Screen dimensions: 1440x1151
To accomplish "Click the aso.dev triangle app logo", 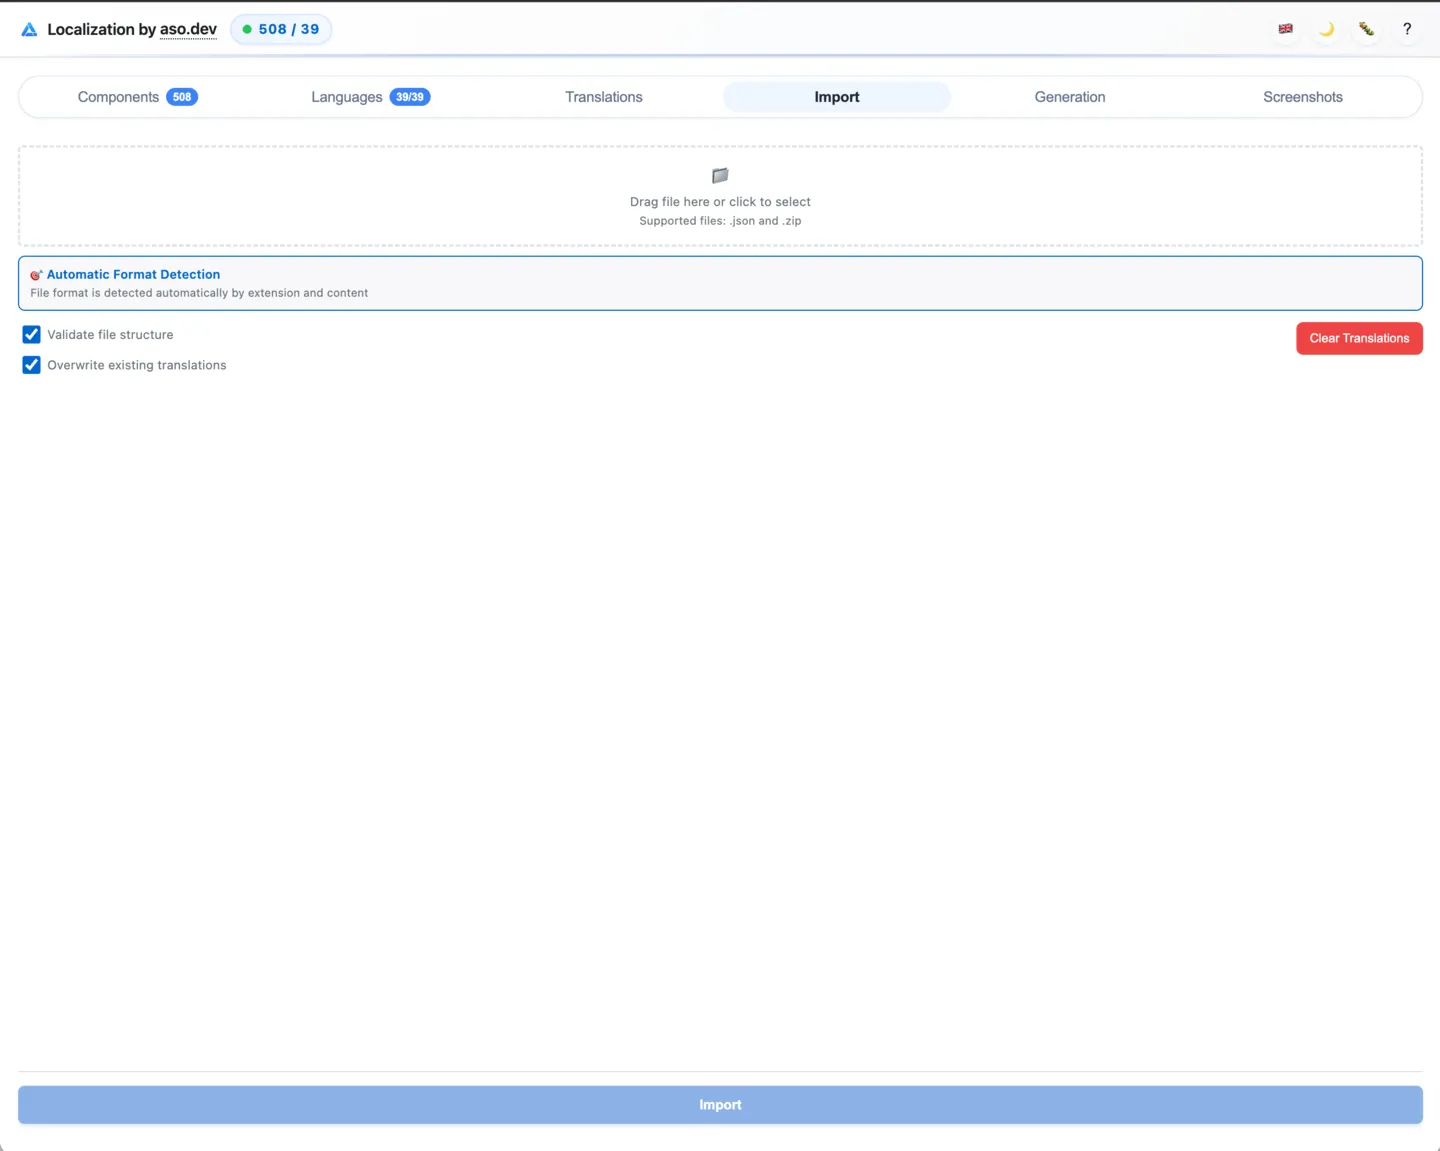I will pyautogui.click(x=29, y=29).
